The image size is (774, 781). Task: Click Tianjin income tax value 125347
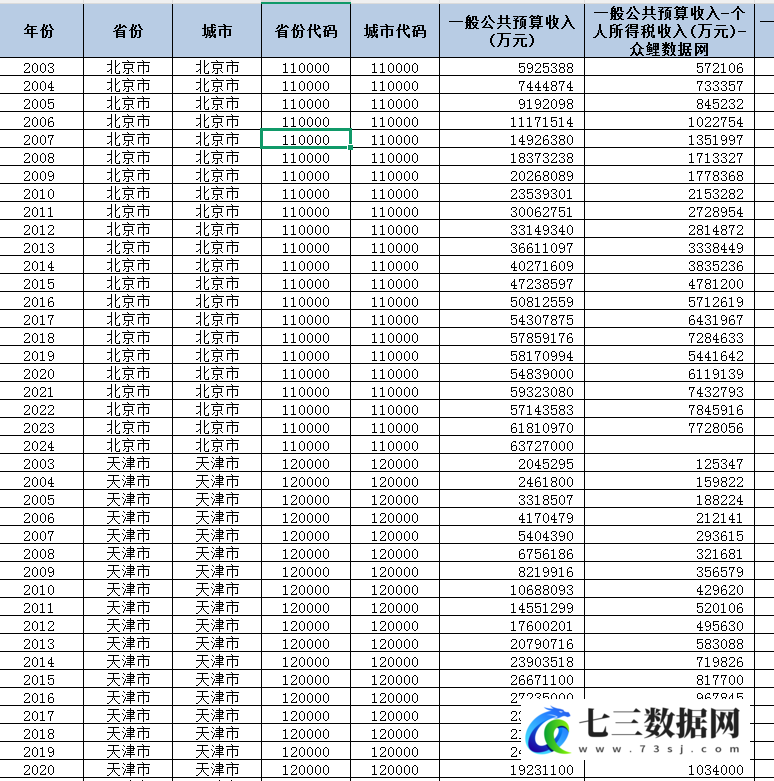coord(720,464)
